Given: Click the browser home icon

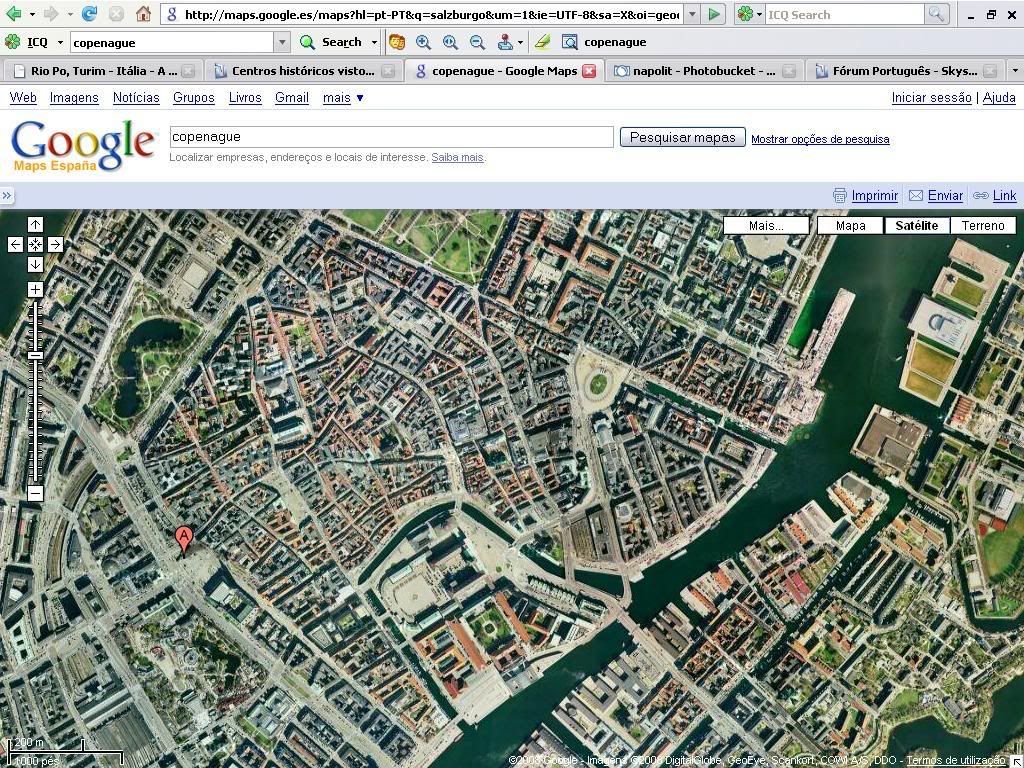Looking at the screenshot, I should pos(143,14).
